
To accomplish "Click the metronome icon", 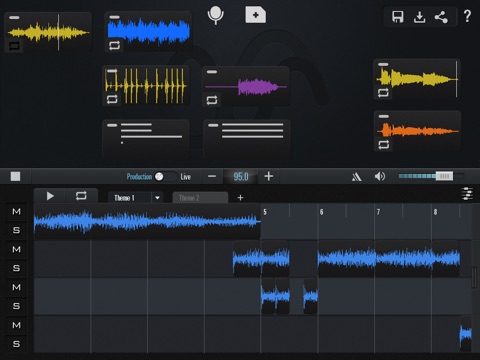I will (357, 176).
